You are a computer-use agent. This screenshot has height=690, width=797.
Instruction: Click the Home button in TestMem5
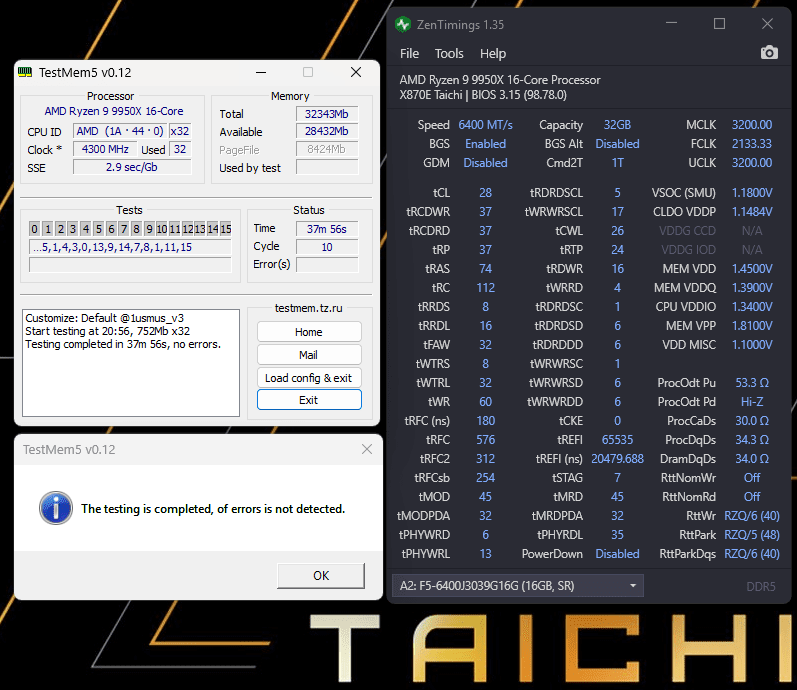pyautogui.click(x=309, y=332)
